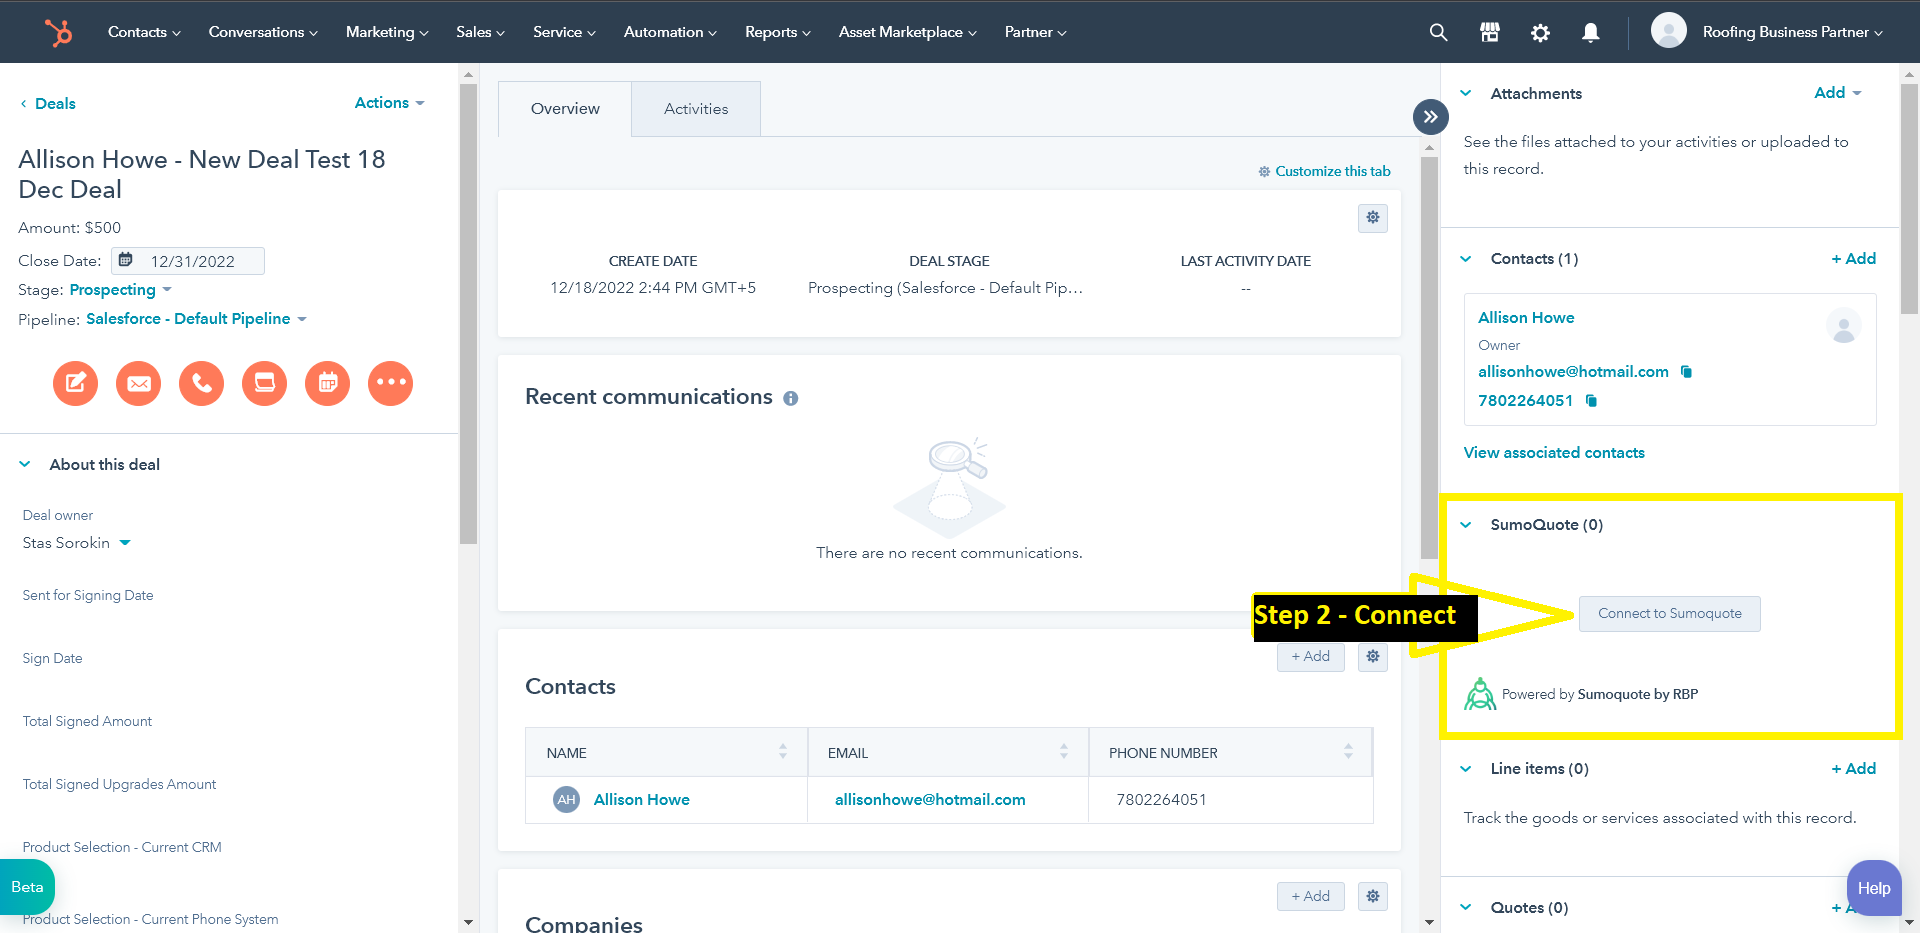Click the user avatar icon
Screen dimensions: 1920x933
(x=1668, y=31)
